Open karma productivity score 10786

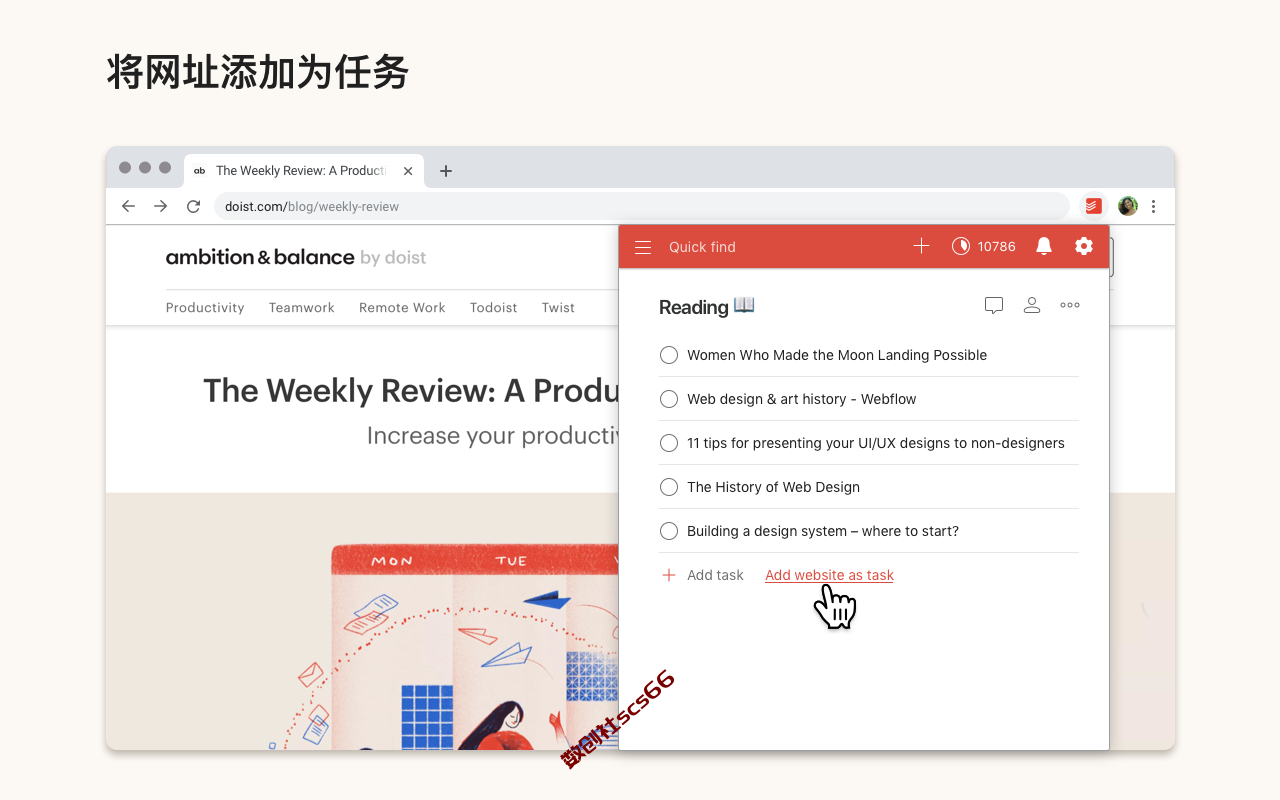[983, 246]
